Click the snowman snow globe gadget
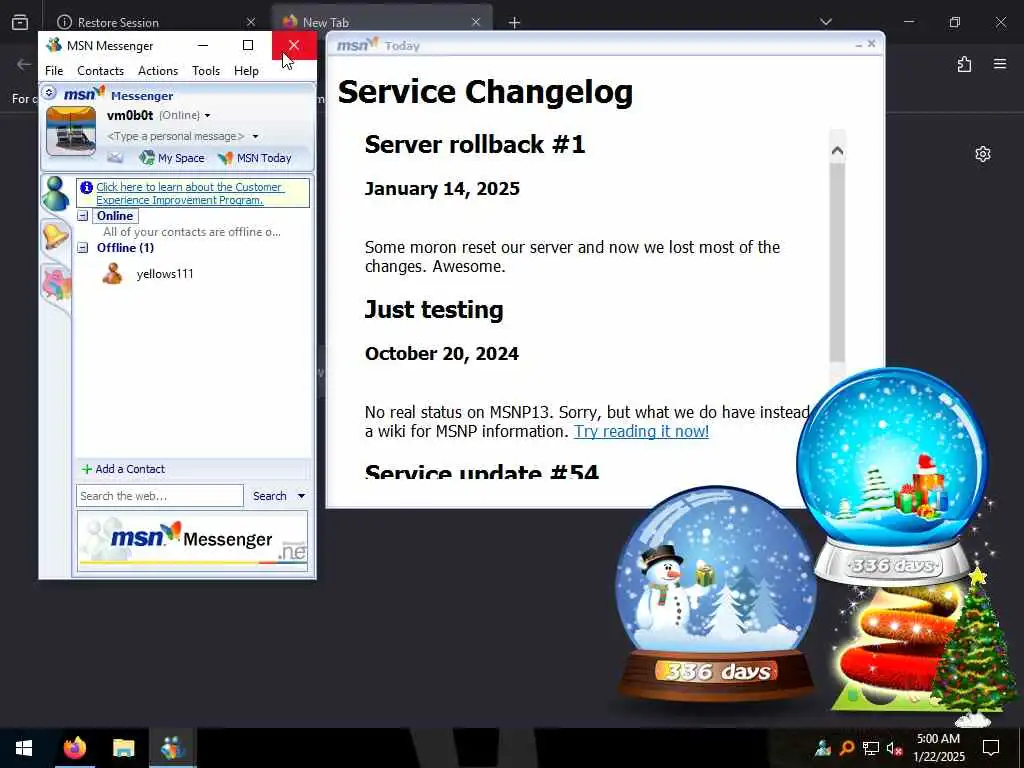The image size is (1024, 768). tap(716, 594)
